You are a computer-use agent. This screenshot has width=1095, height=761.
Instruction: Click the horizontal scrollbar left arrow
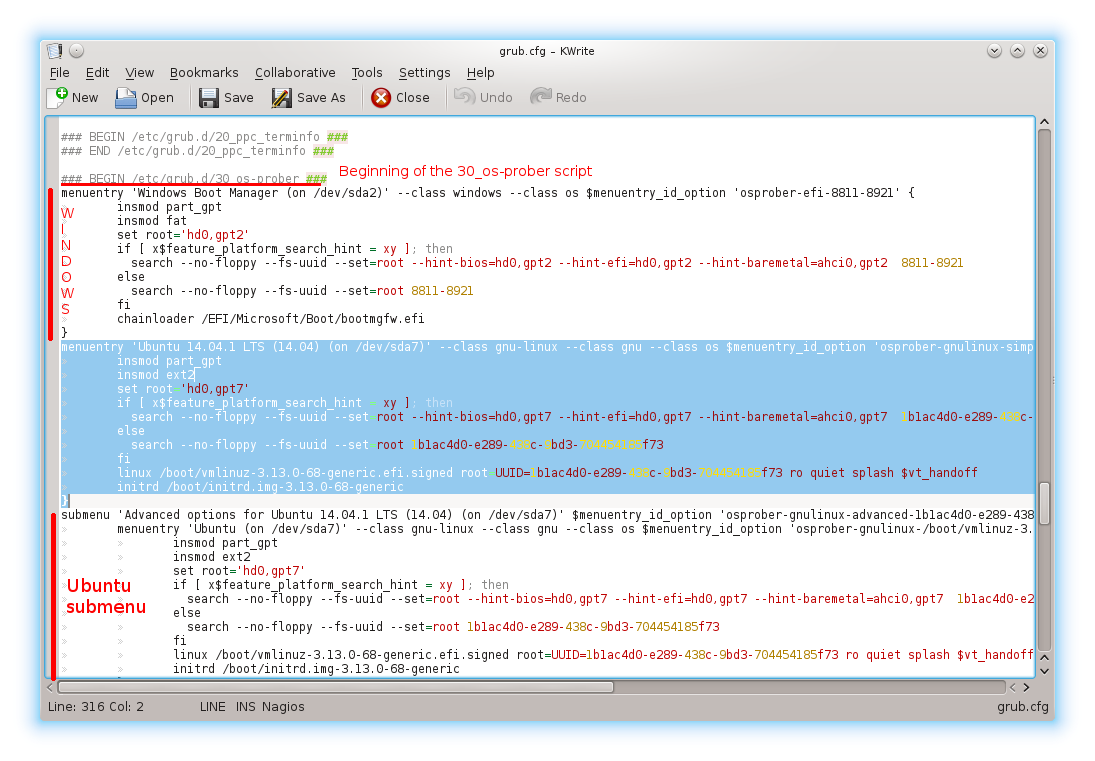50,687
